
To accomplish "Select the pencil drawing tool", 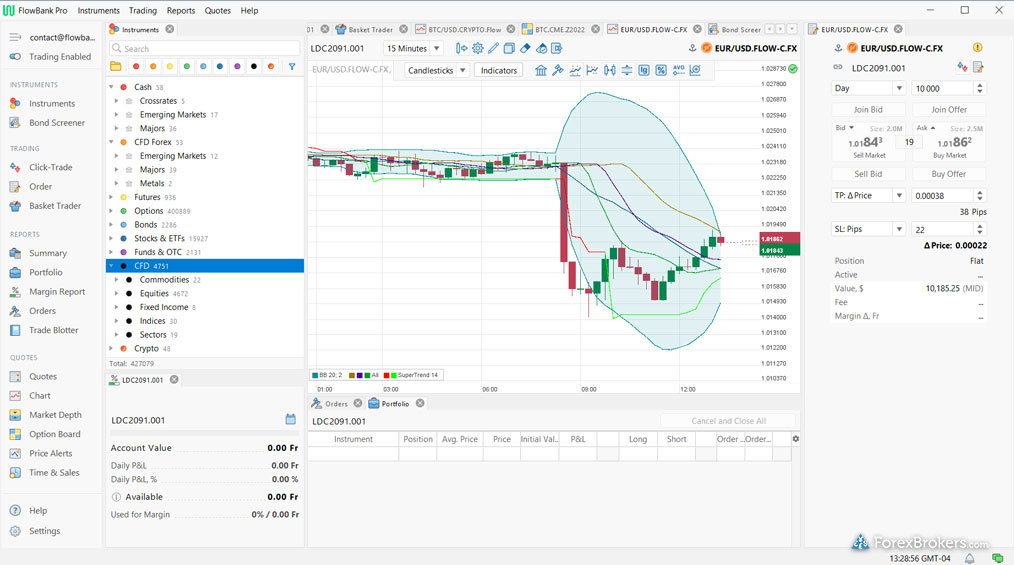I will click(493, 48).
